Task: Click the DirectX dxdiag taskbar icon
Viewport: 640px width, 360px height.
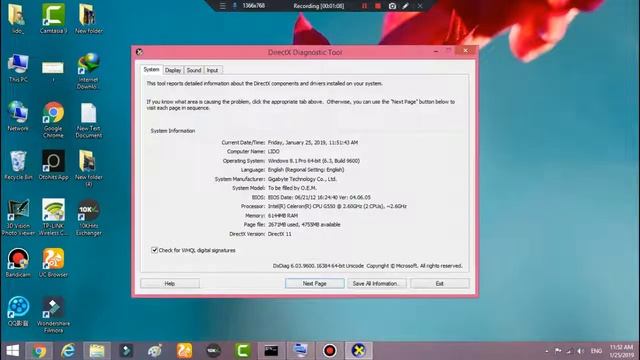Action: (x=358, y=351)
